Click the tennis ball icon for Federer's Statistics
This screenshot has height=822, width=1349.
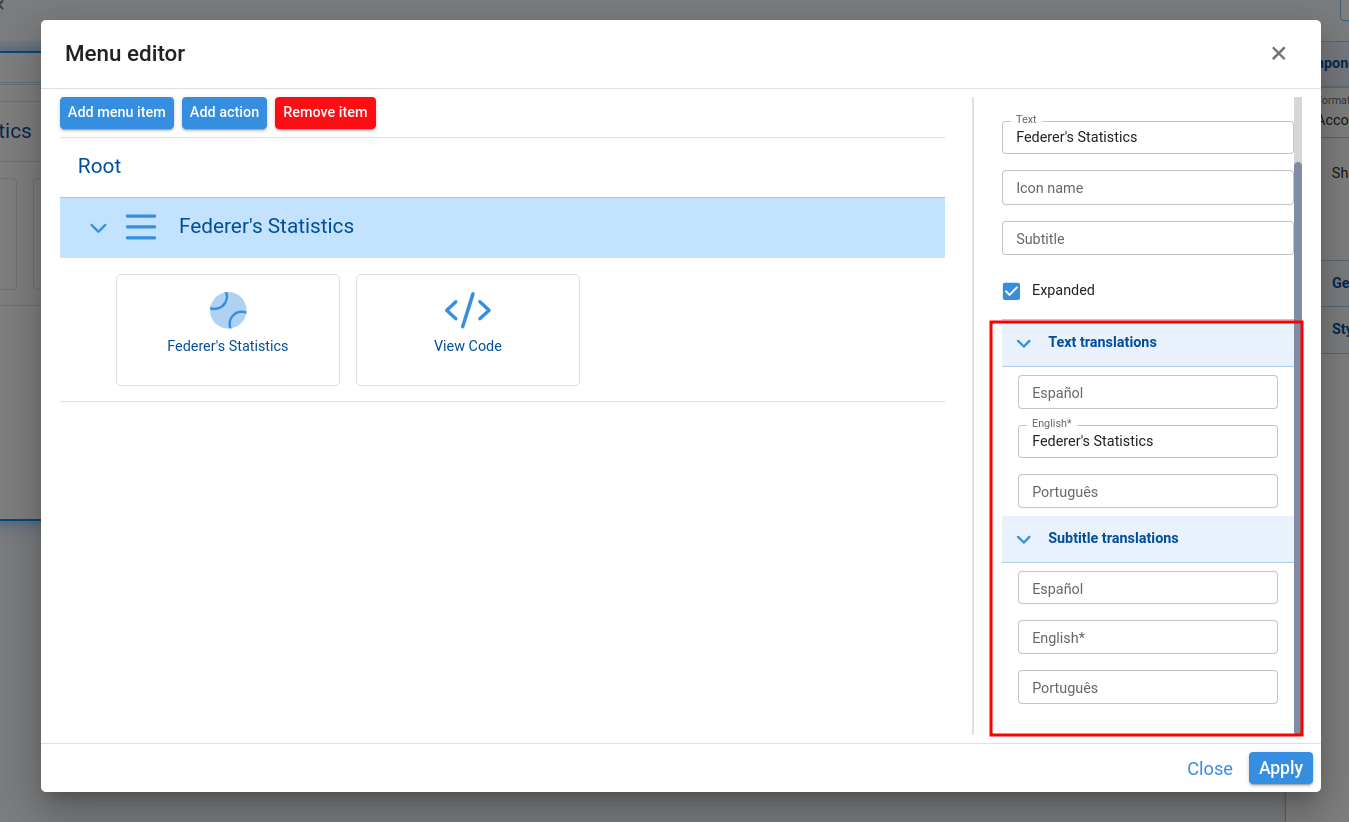[228, 311]
